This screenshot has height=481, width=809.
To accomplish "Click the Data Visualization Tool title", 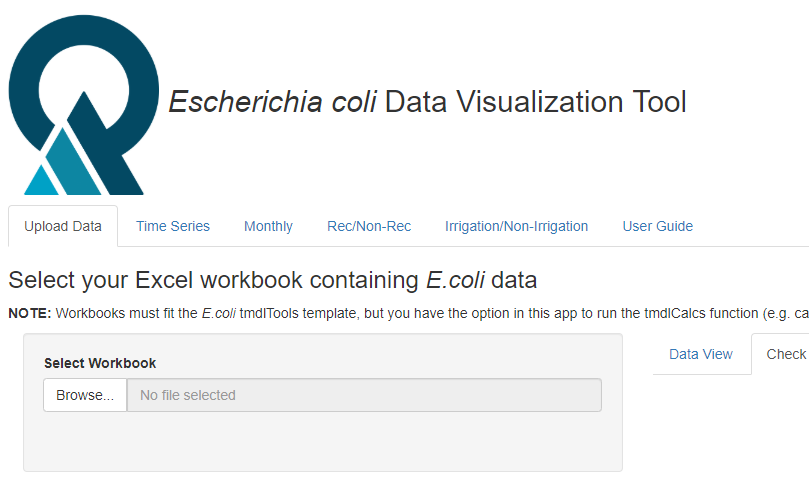I will tap(535, 102).
